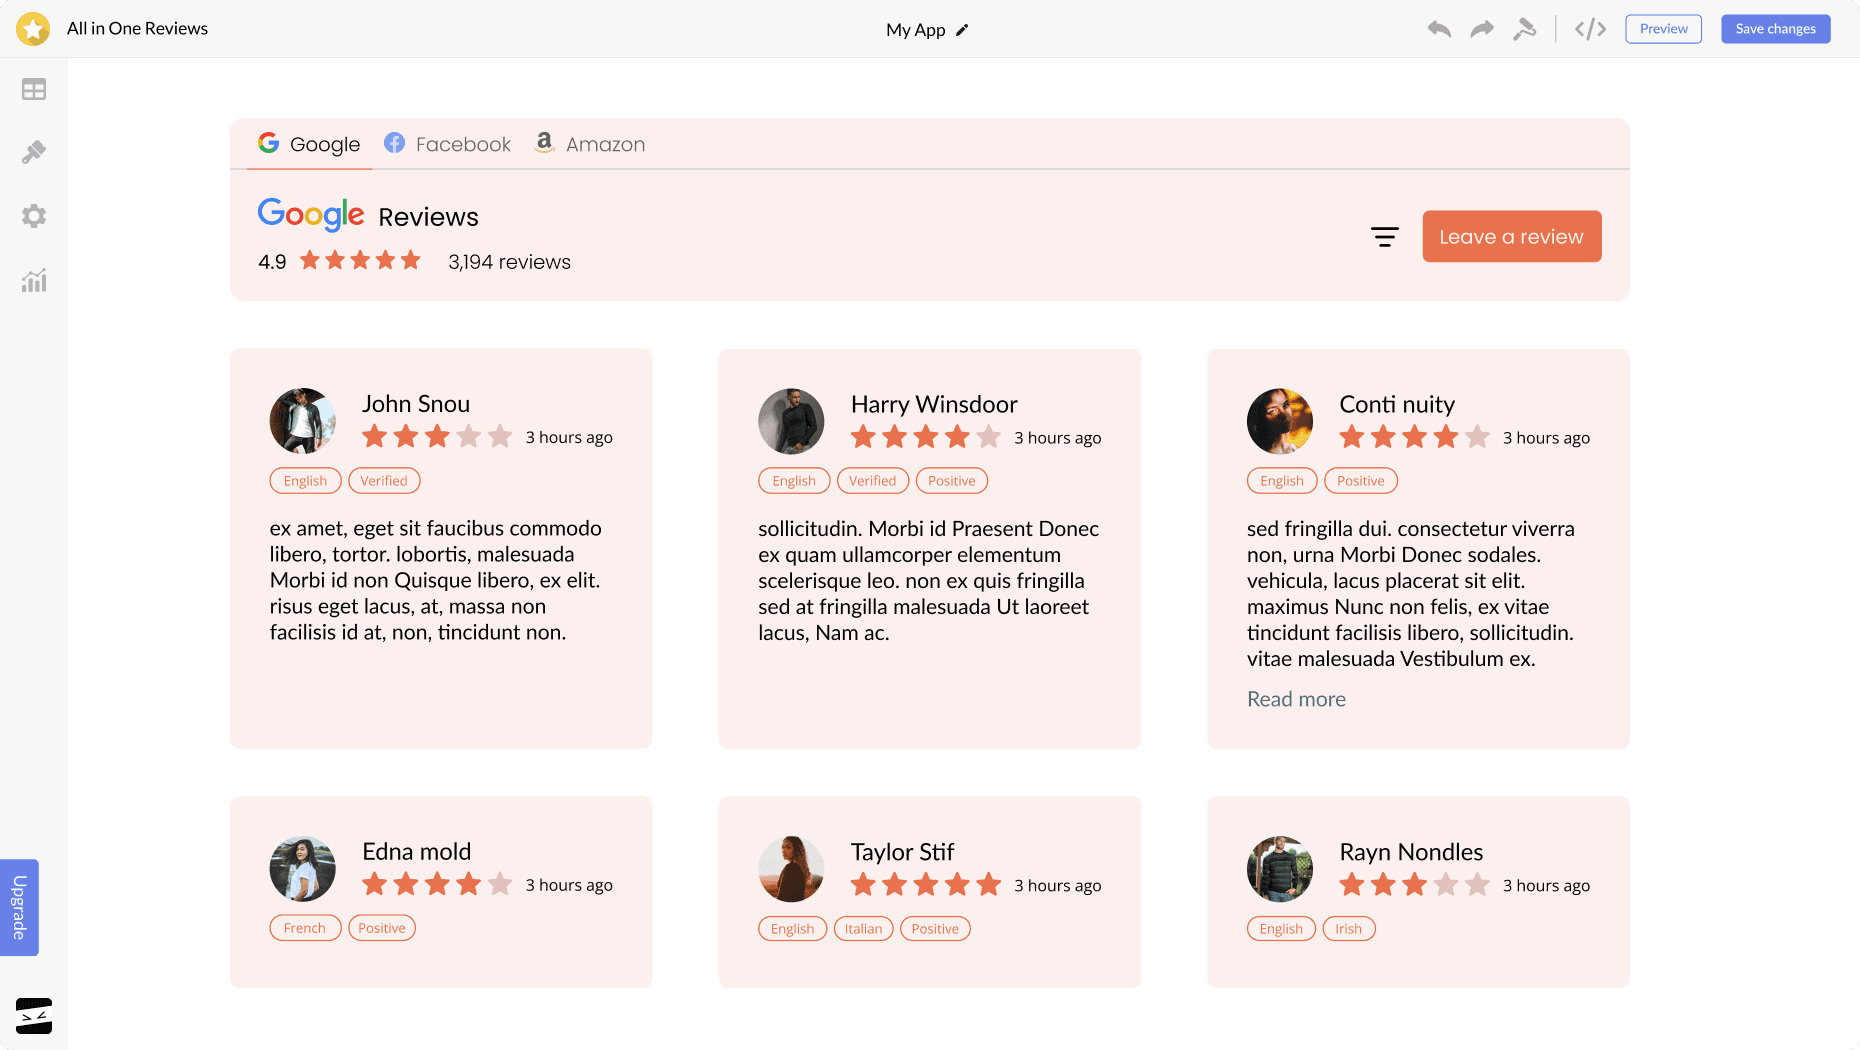Click the undo arrow icon
Viewport: 1860px width, 1050px height.
tap(1439, 29)
